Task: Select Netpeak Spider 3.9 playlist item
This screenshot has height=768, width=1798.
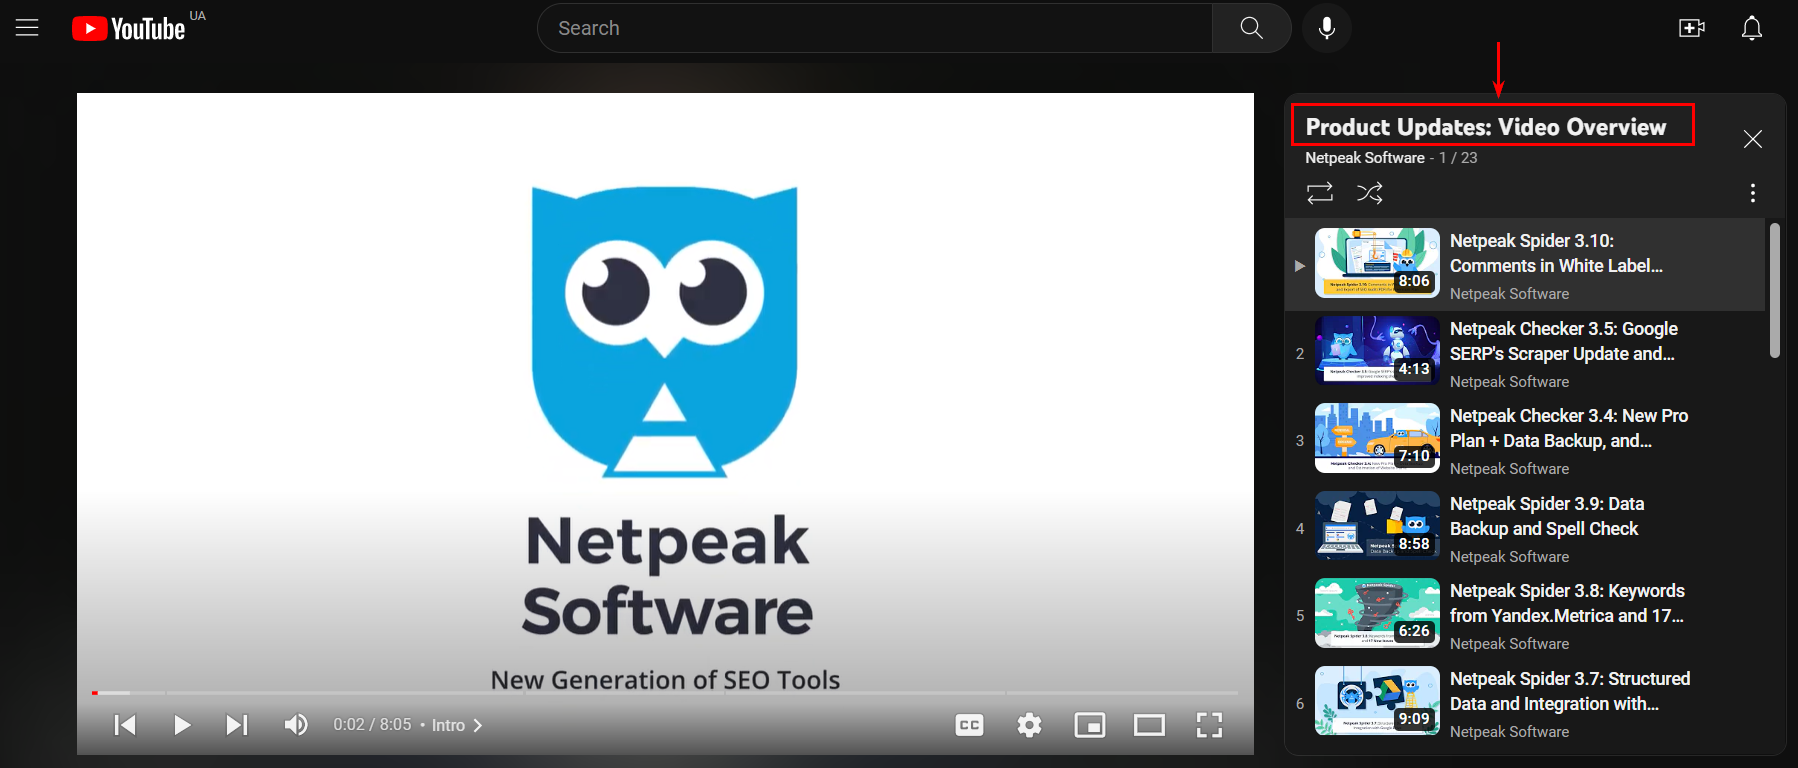Action: click(x=1546, y=516)
